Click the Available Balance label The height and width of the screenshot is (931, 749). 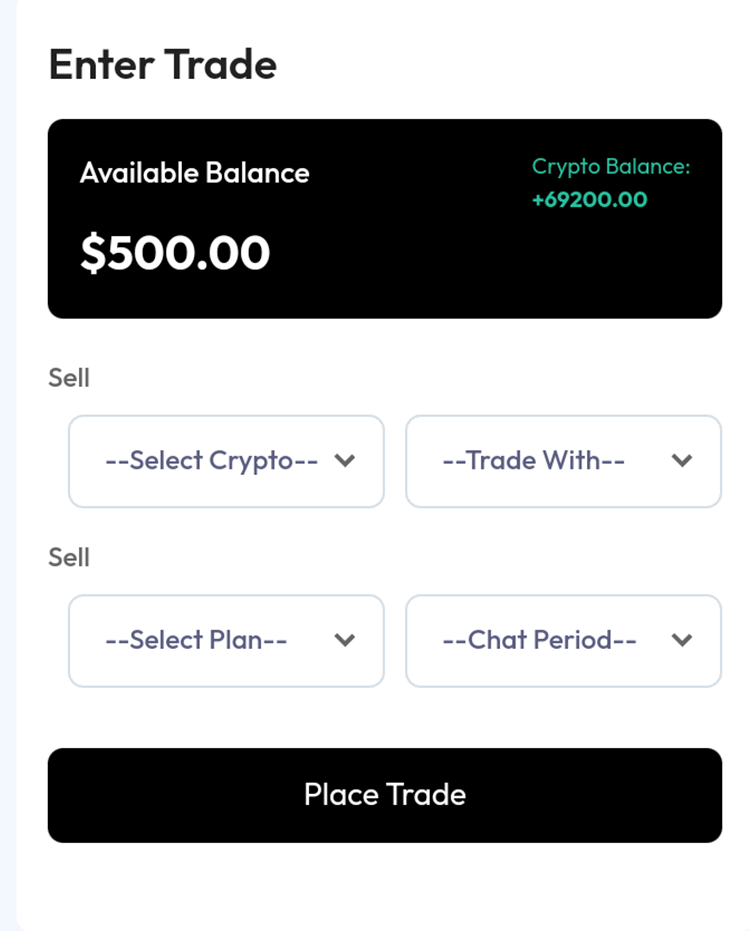[x=195, y=173]
